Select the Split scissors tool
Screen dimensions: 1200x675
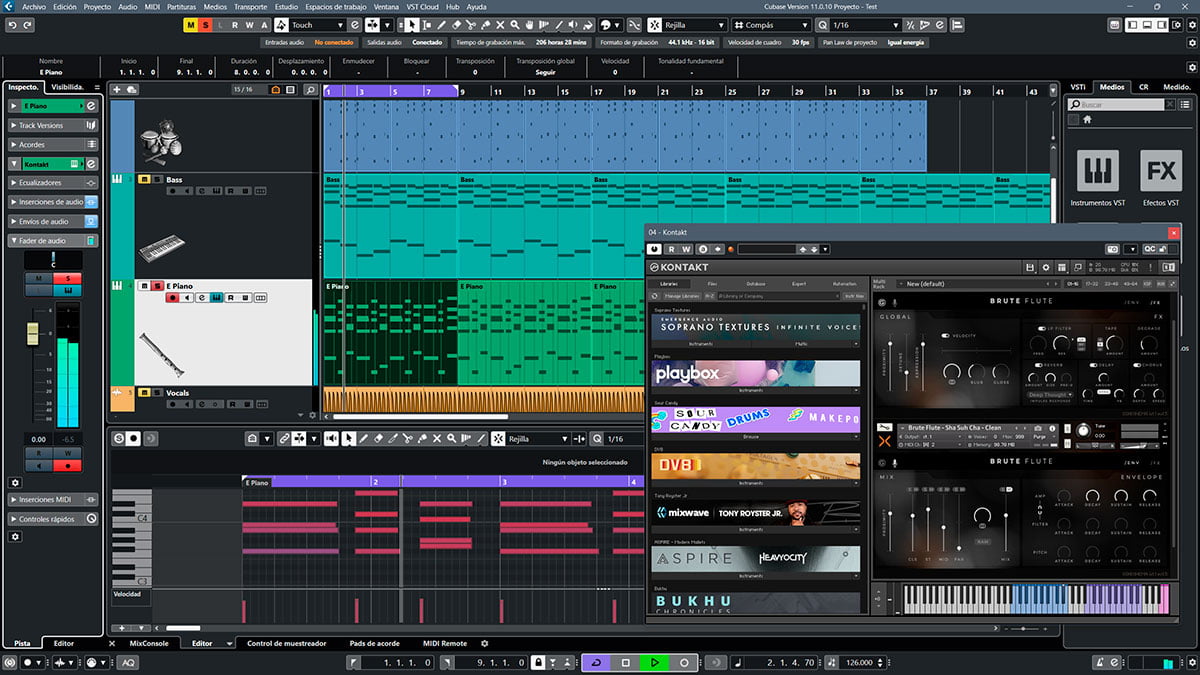tap(470, 24)
